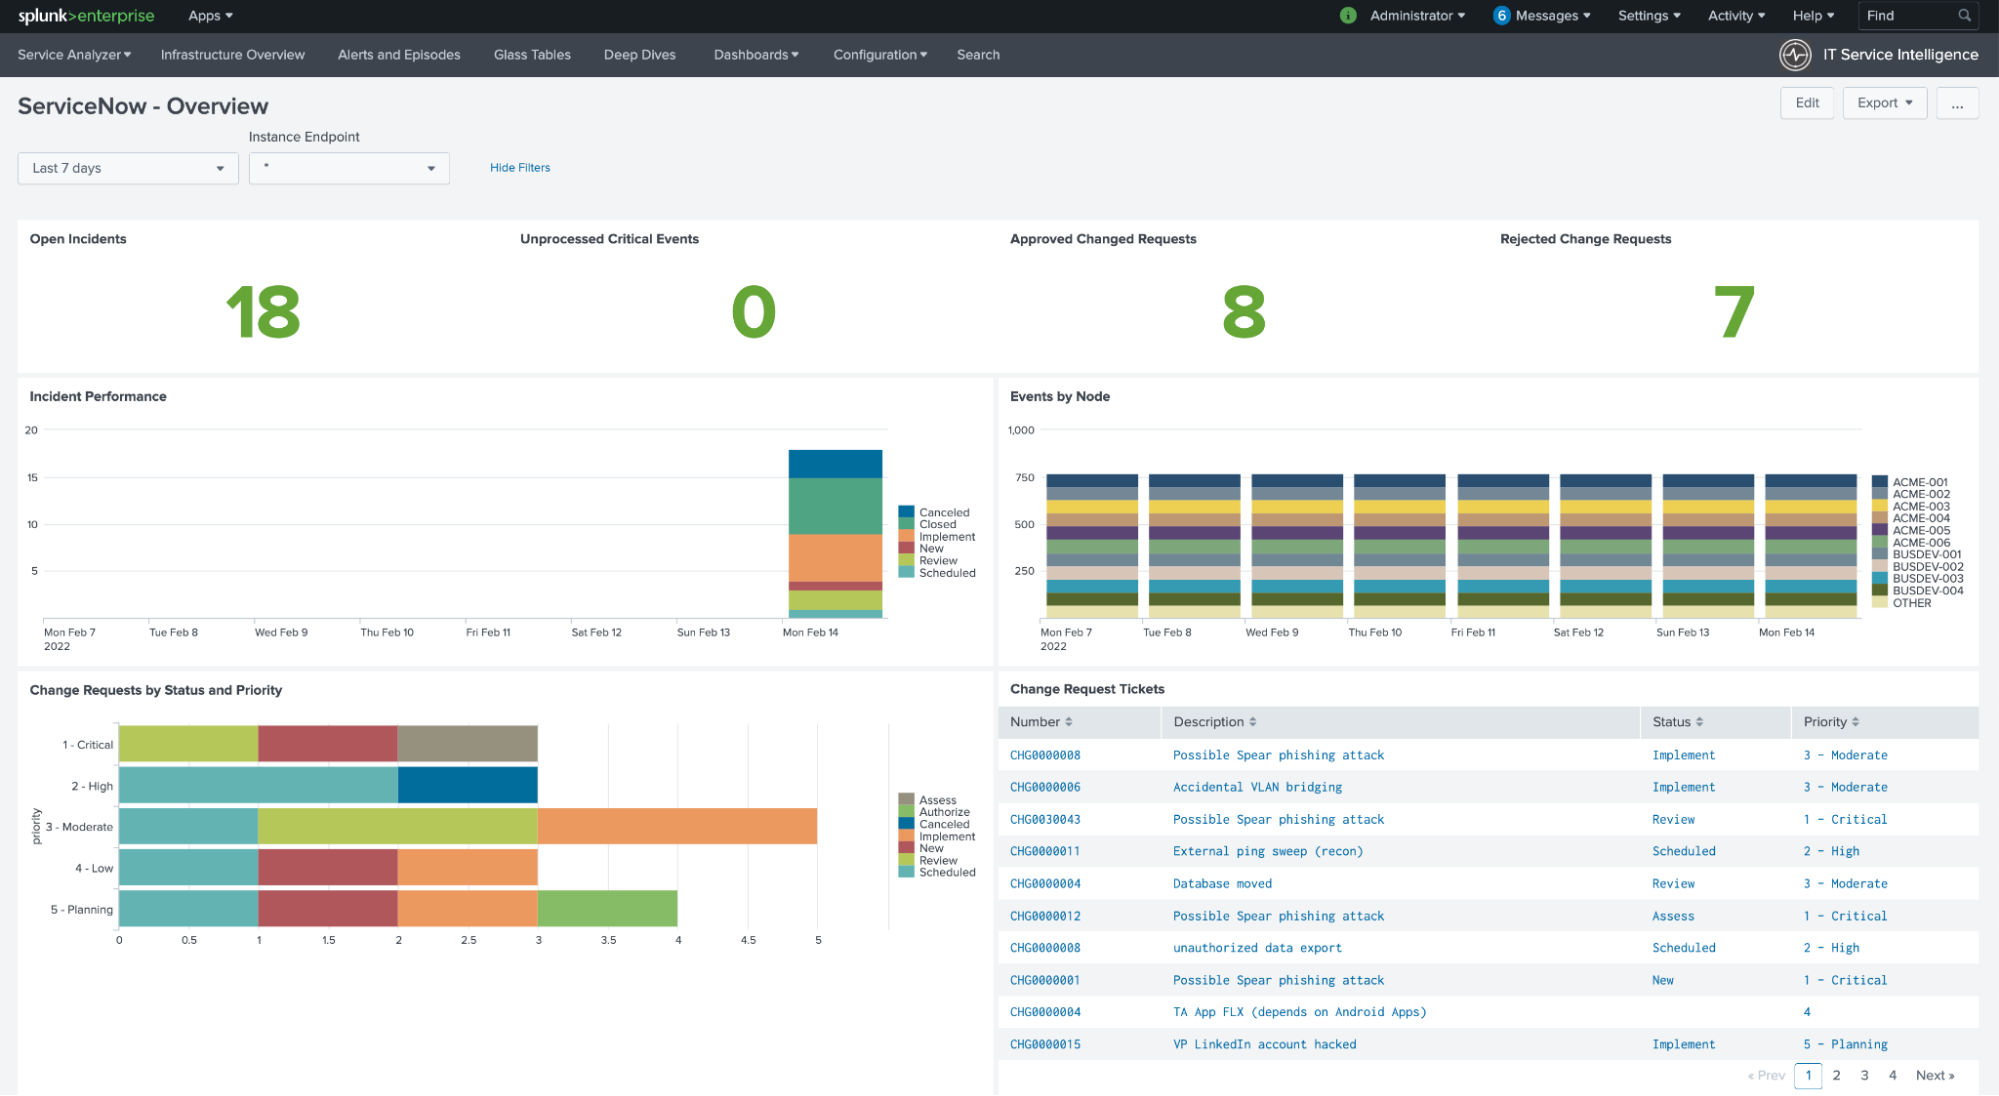Click the Splunk enterprise logo
The image size is (1999, 1096).
(86, 15)
